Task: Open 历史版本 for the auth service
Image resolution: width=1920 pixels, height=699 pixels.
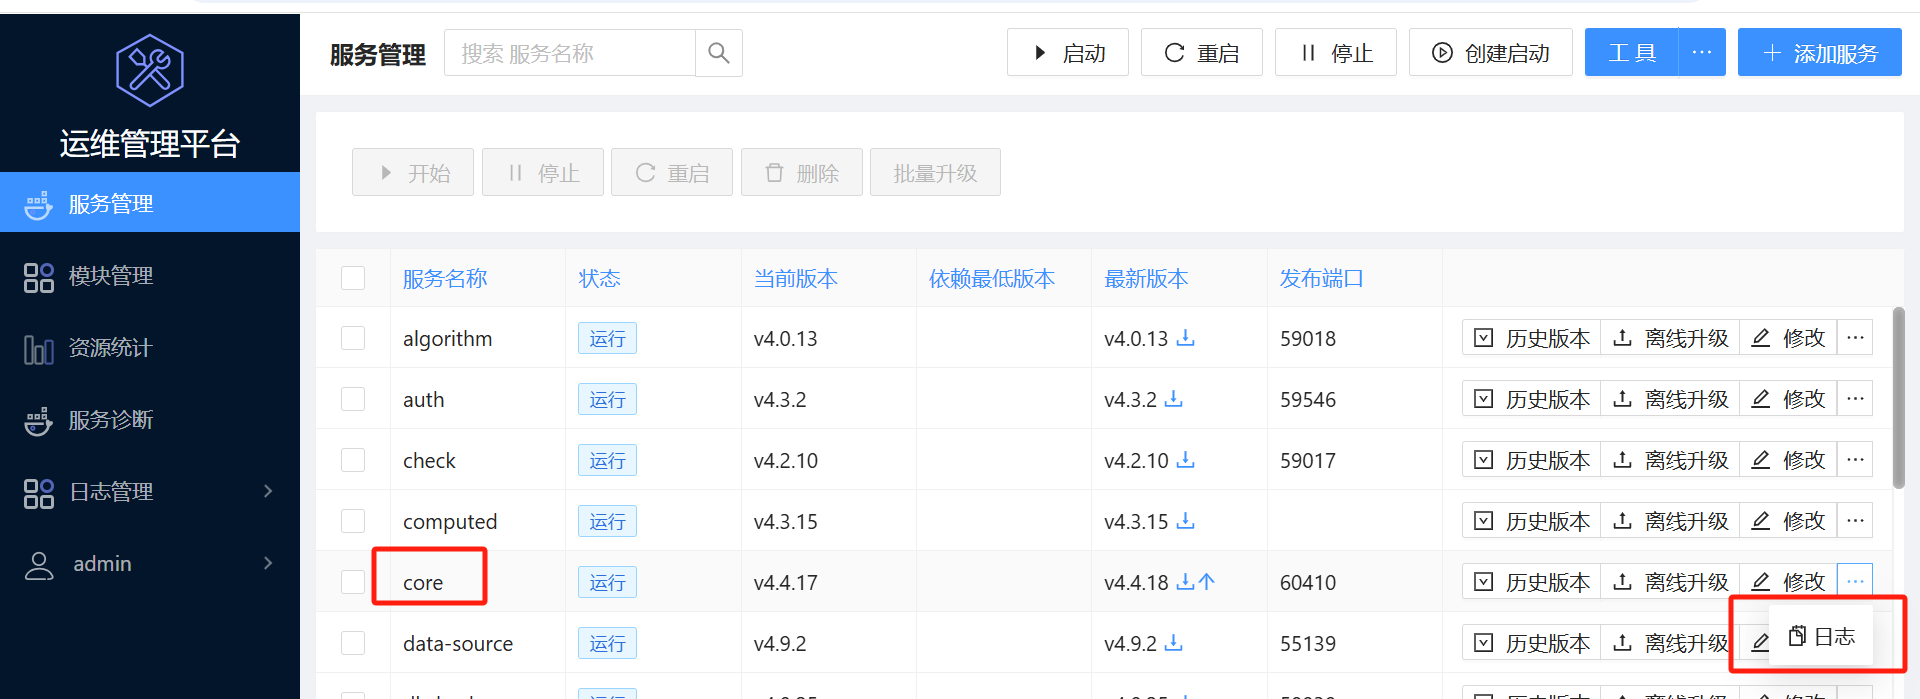Action: [x=1532, y=399]
